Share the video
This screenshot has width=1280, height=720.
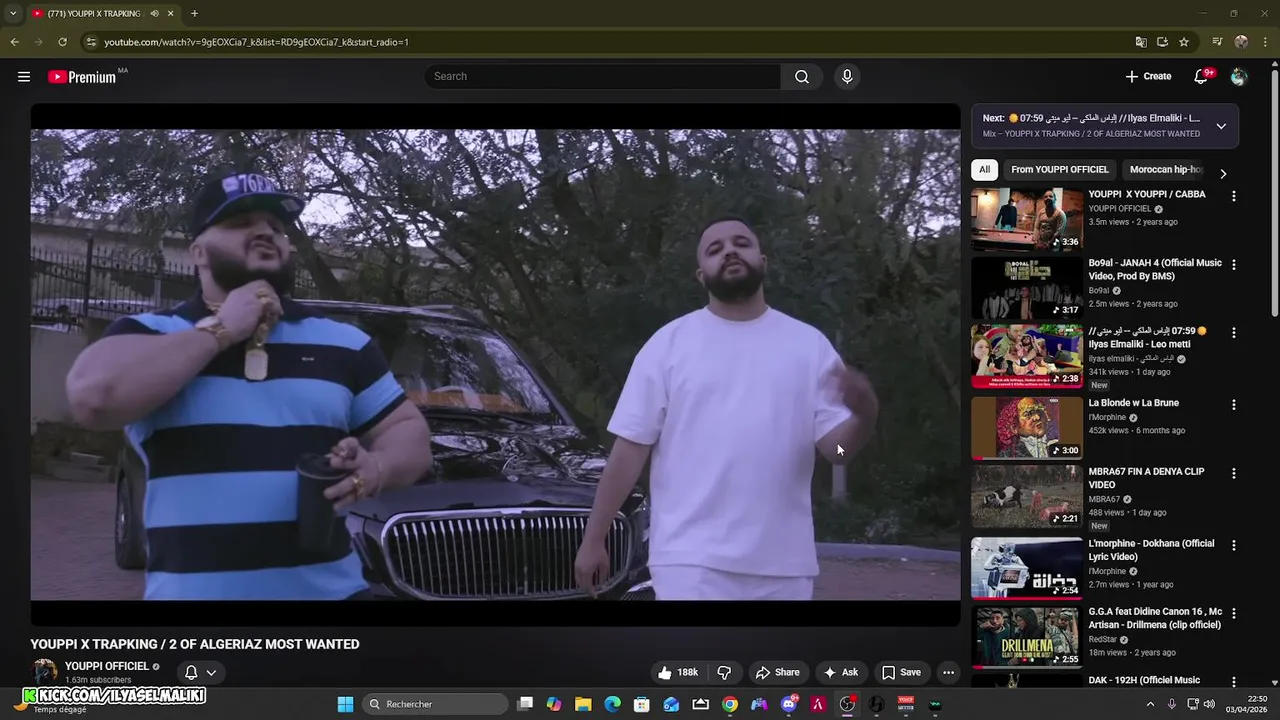pyautogui.click(x=777, y=672)
